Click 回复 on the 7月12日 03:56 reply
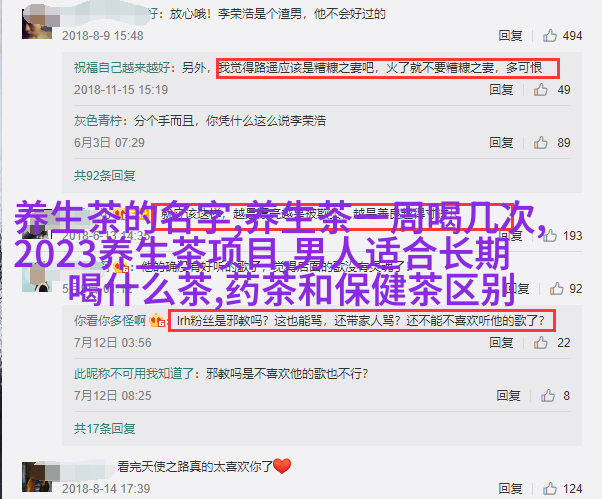The image size is (602, 499). (x=501, y=342)
